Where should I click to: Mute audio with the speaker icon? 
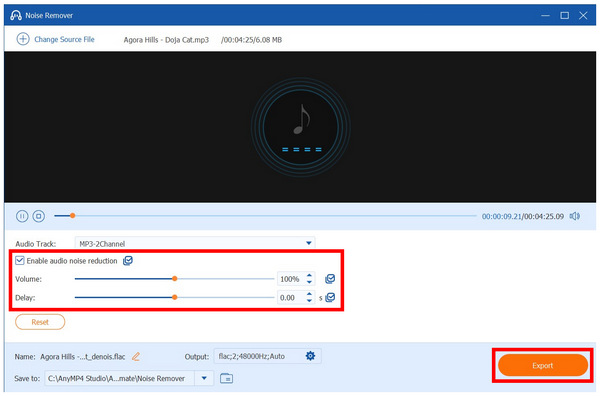point(574,216)
